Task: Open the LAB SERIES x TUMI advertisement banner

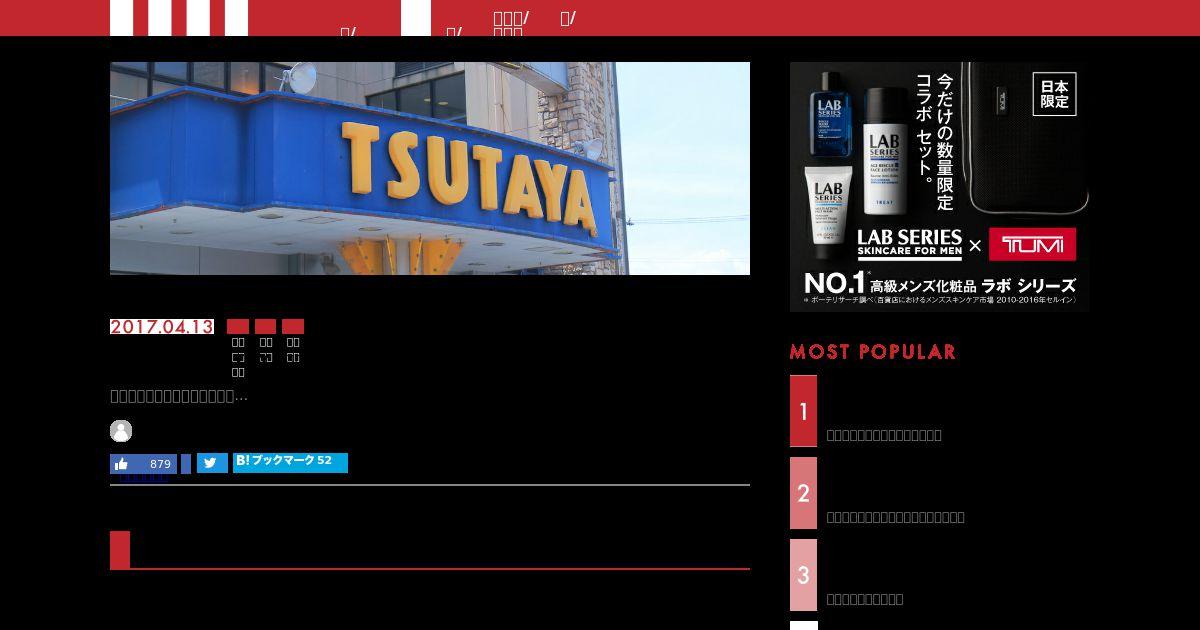Action: (x=940, y=187)
